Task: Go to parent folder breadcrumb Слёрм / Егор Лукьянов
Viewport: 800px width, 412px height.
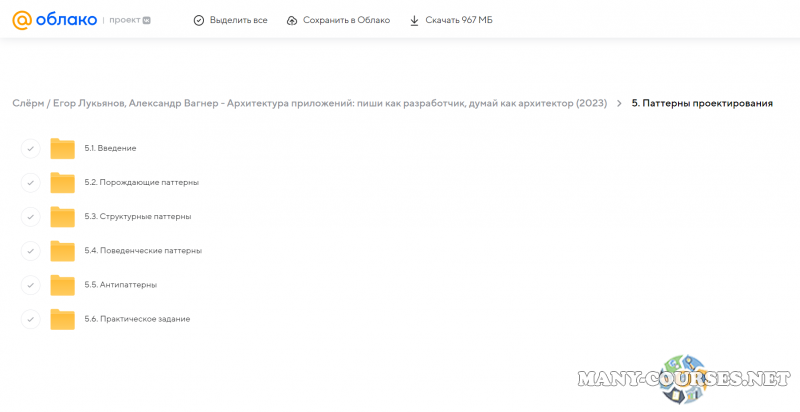Action: 309,103
